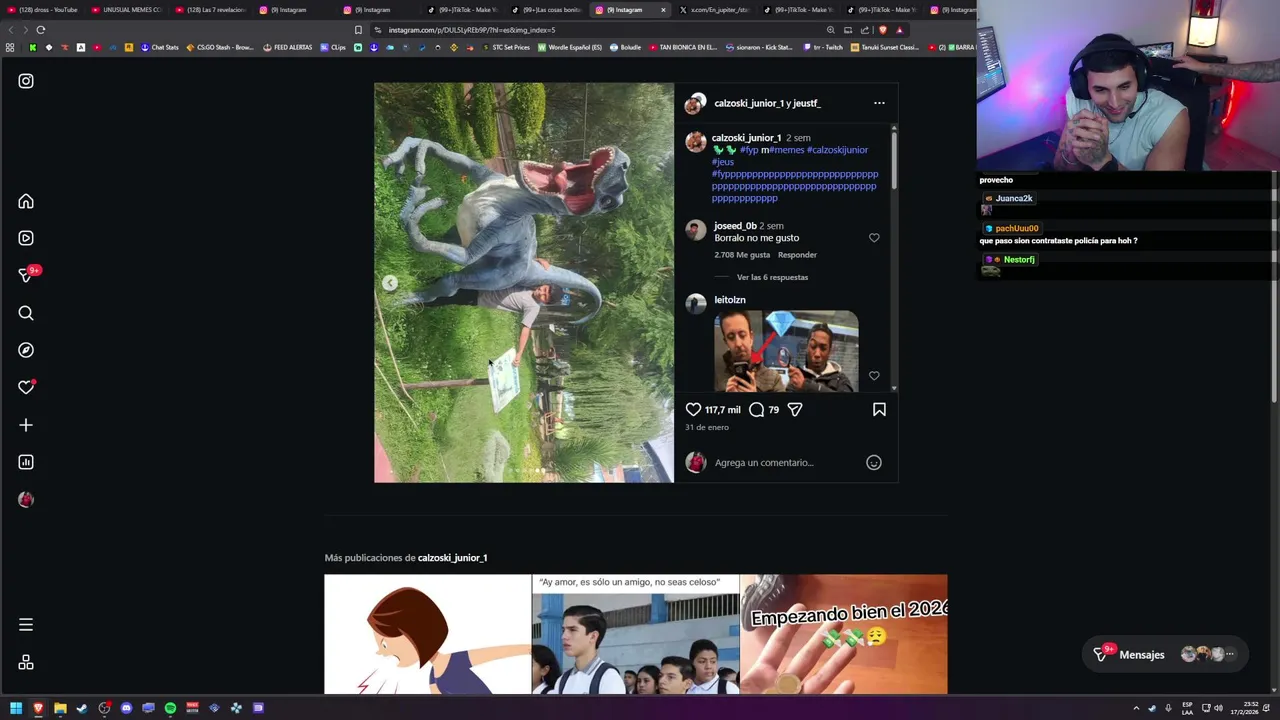Open notifications heart in sidebar
Screen dimensions: 1280x720
[26, 387]
